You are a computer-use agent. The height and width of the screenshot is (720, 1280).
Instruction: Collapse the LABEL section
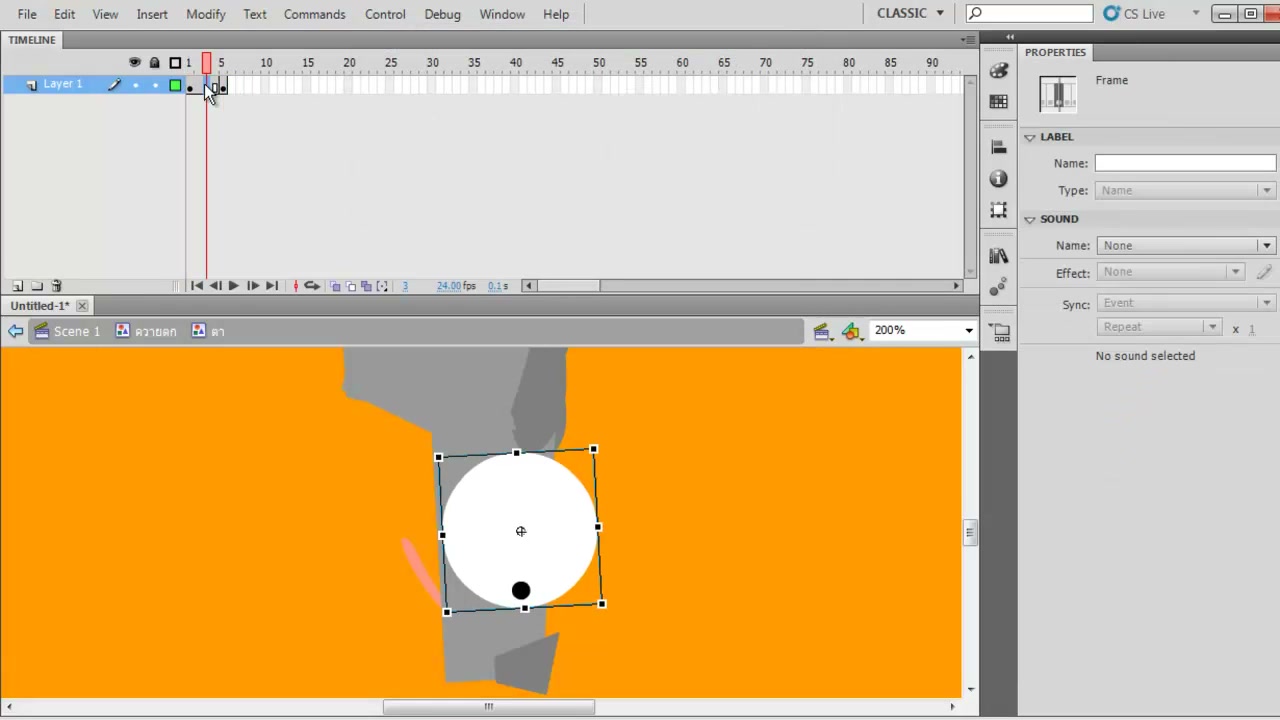(1030, 137)
